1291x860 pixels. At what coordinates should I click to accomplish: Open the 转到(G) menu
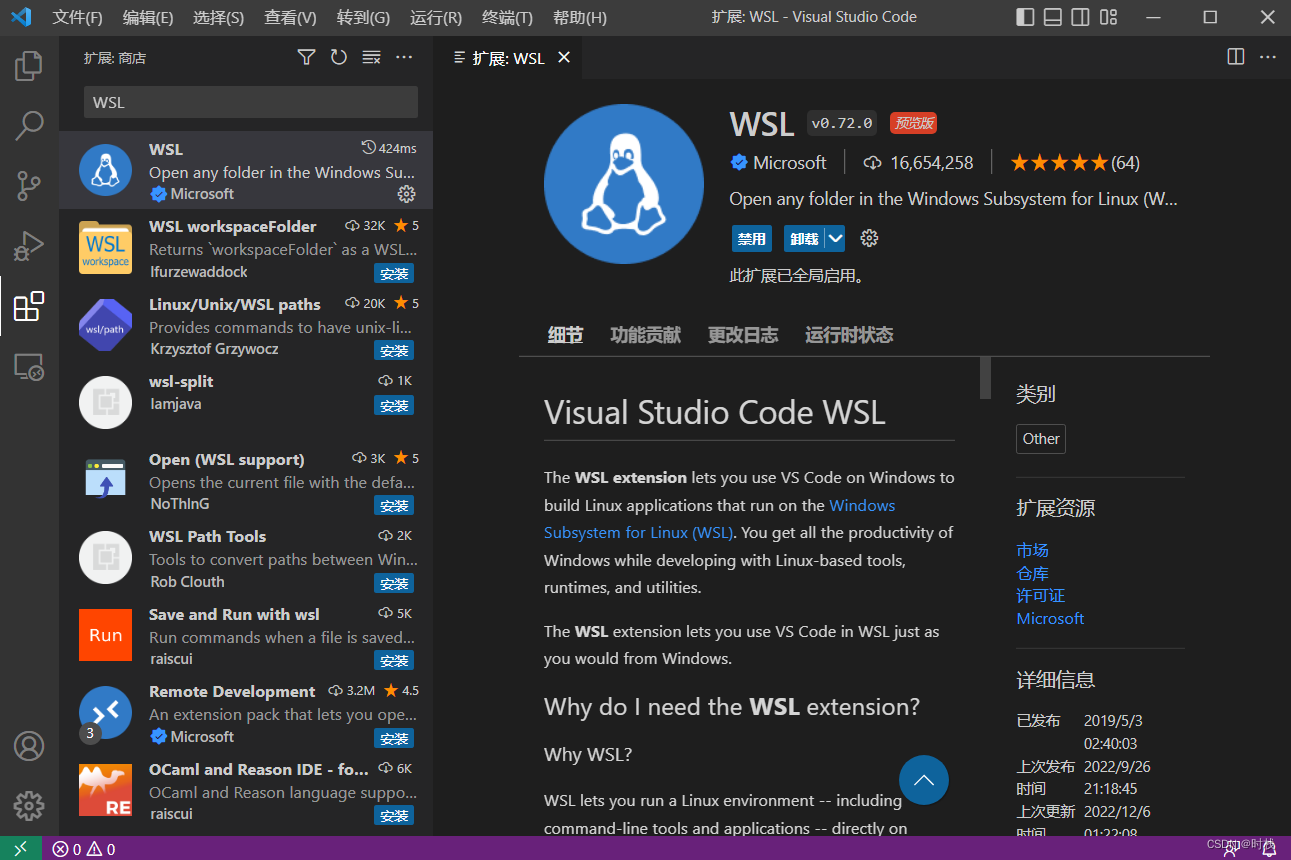pos(363,17)
